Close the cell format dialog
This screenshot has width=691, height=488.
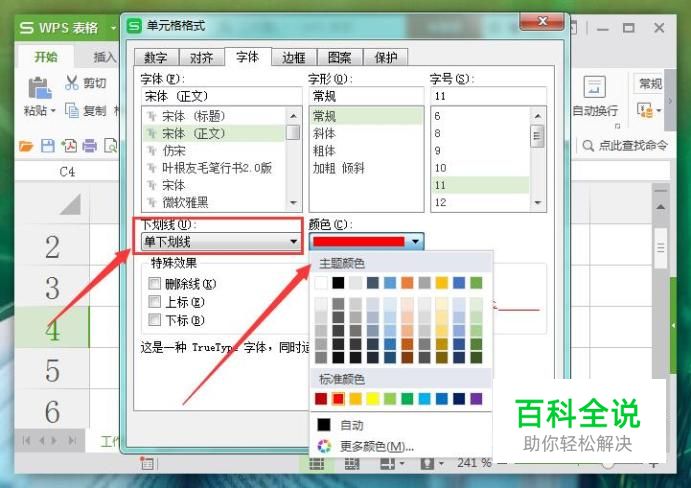tap(542, 21)
